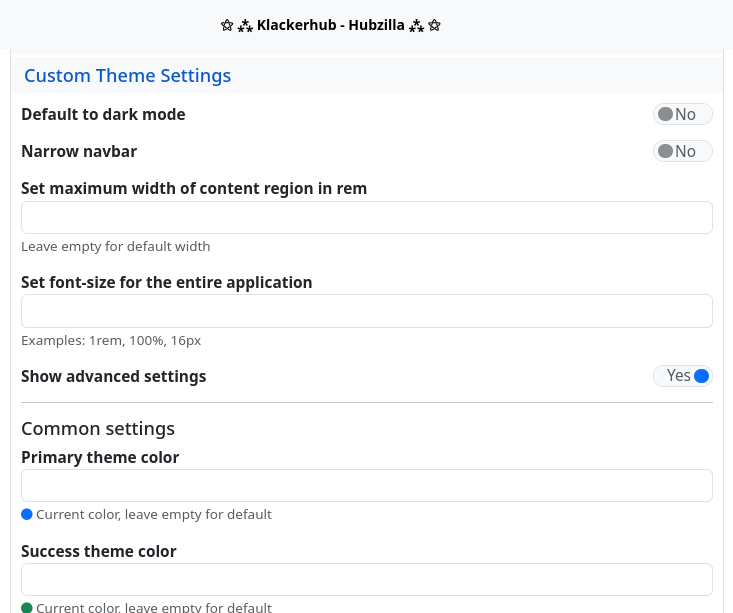
Task: Switch the Default to dark mode toggle
Action: point(682,114)
